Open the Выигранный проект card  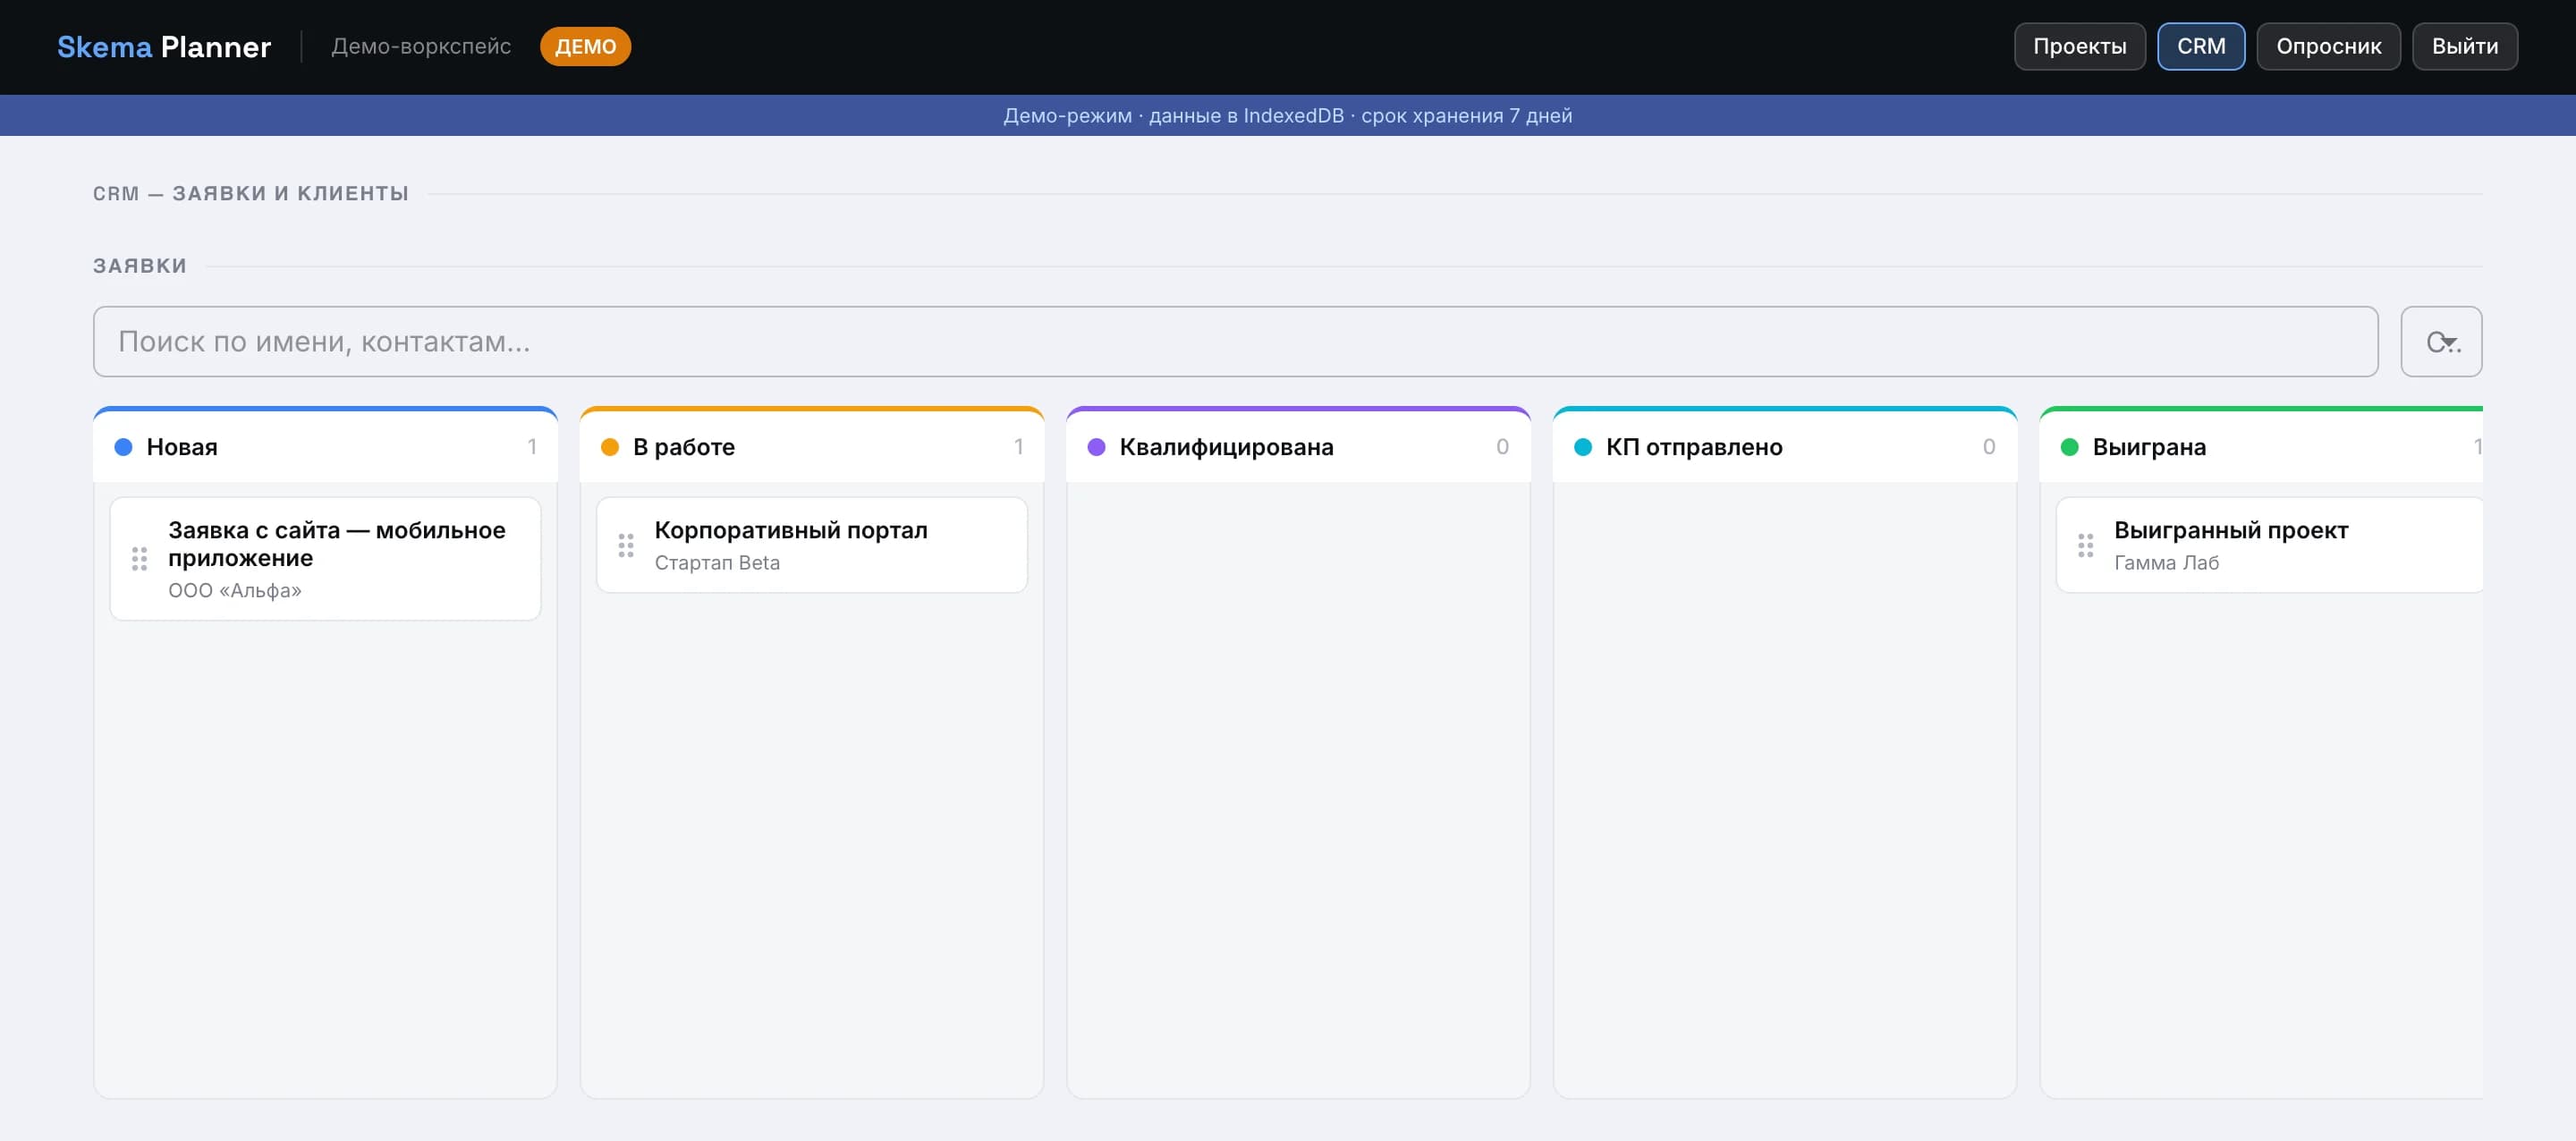point(2269,545)
